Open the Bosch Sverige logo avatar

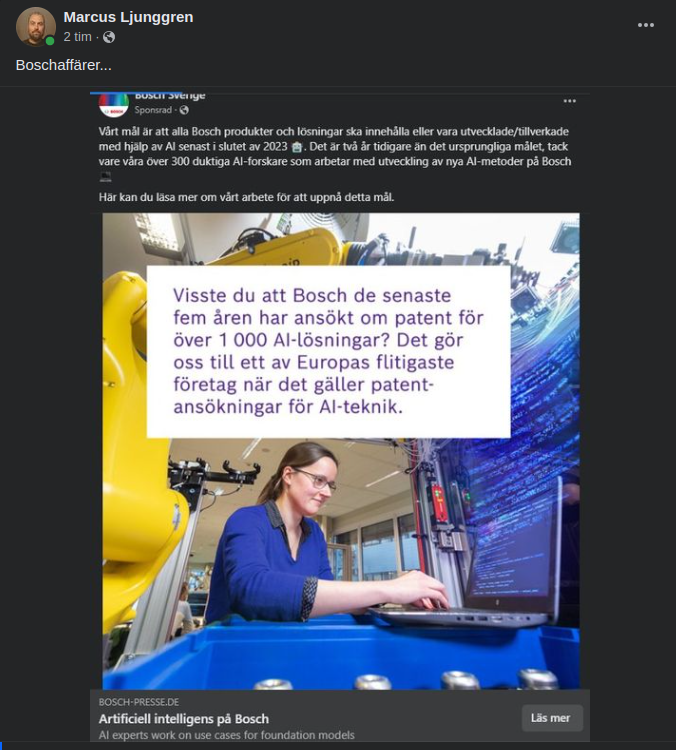(113, 105)
